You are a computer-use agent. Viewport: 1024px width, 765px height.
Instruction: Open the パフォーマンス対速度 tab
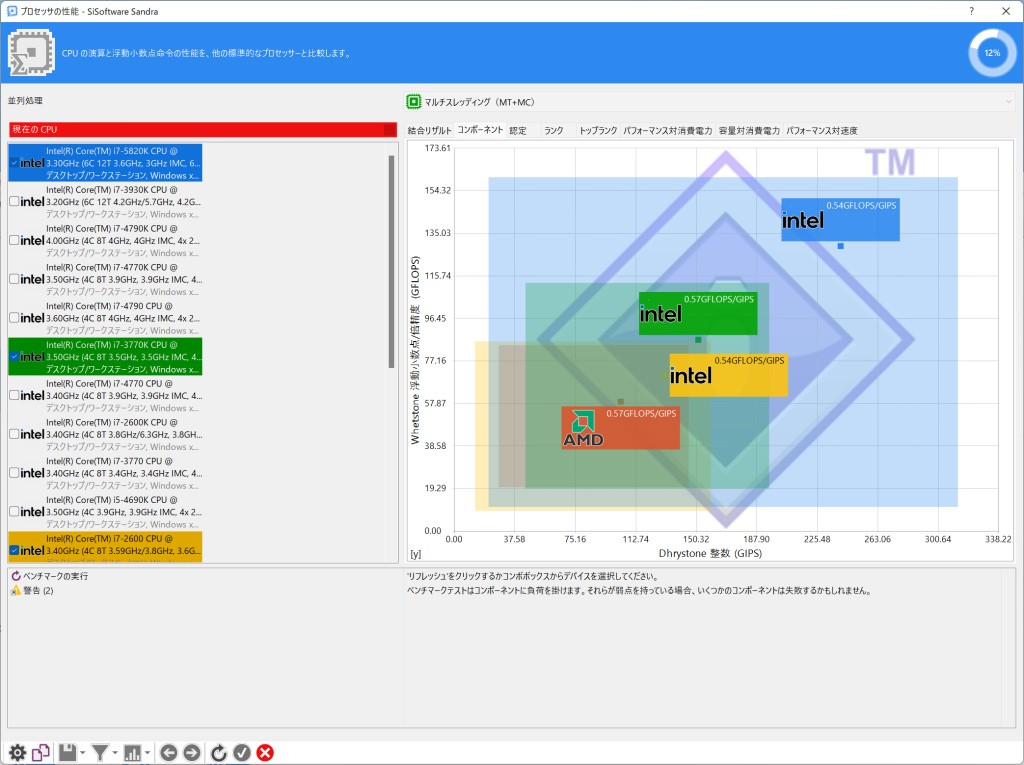tap(822, 131)
